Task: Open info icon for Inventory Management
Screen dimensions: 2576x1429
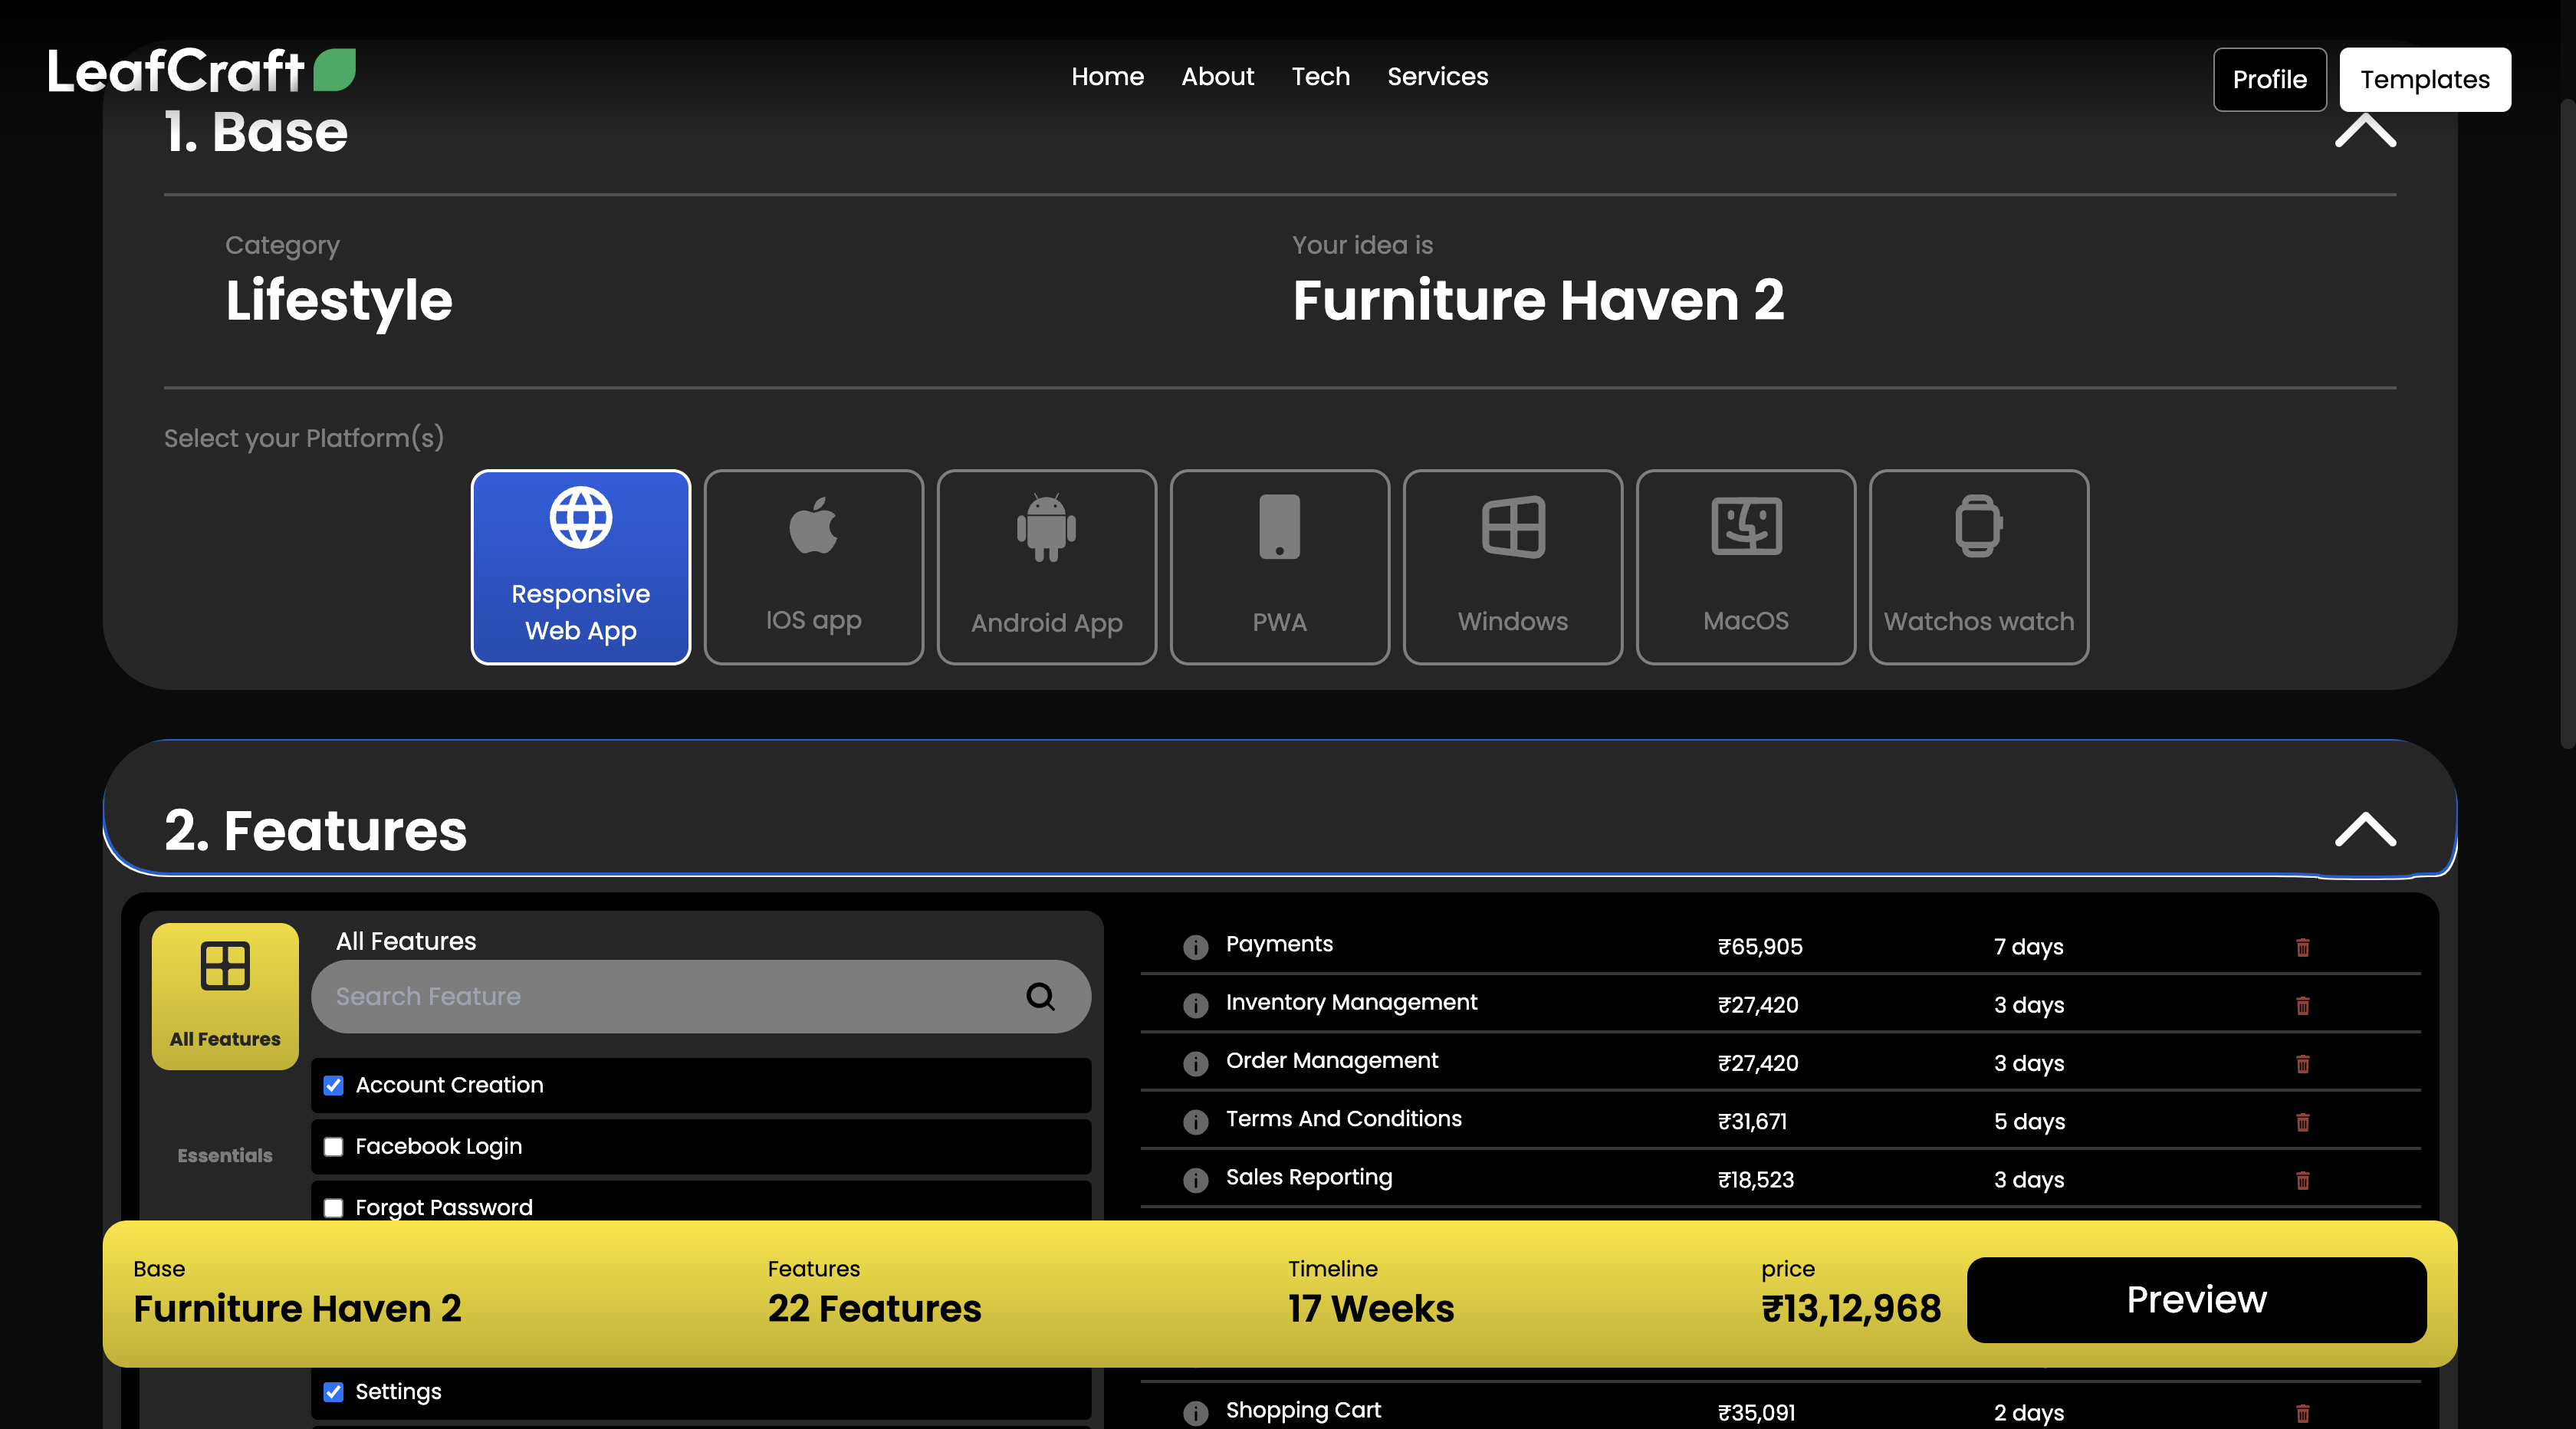Action: (x=1195, y=1005)
